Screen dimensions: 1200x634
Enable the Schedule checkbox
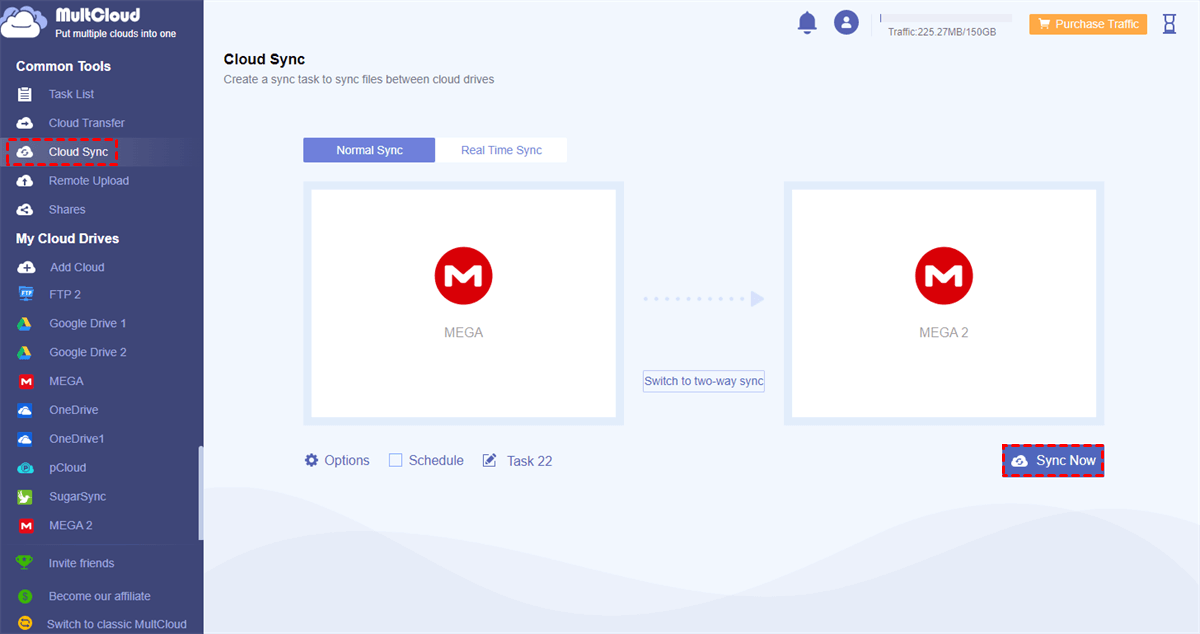pyautogui.click(x=395, y=460)
